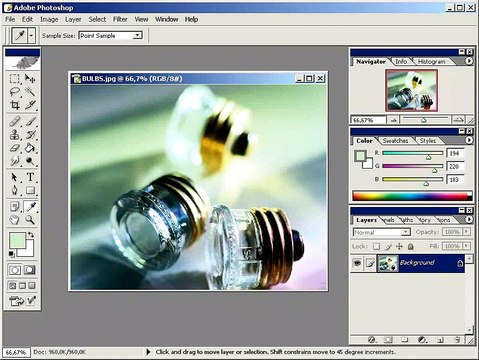The image size is (479, 360).
Task: Select the Crop tool
Action: [14, 105]
